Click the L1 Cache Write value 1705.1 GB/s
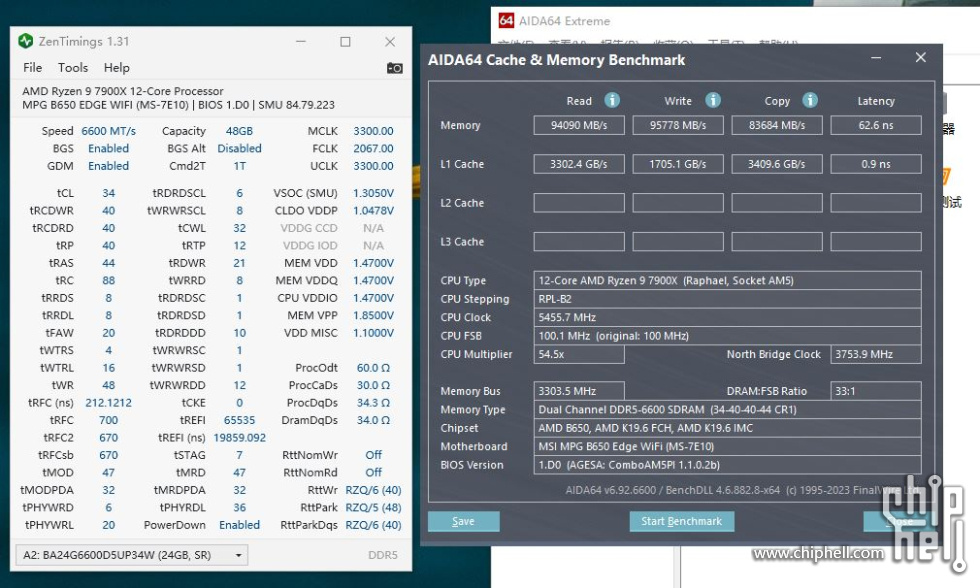This screenshot has height=588, width=980. (678, 164)
